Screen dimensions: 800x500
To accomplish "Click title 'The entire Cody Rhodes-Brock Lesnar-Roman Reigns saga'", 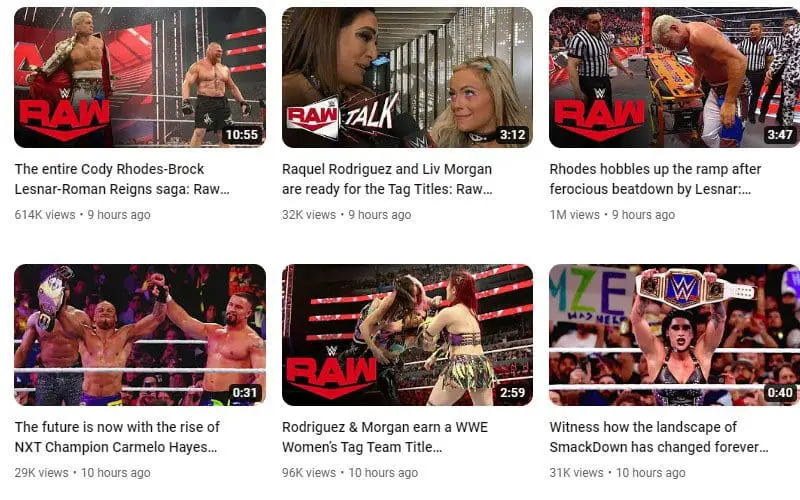I will pyautogui.click(x=122, y=179).
